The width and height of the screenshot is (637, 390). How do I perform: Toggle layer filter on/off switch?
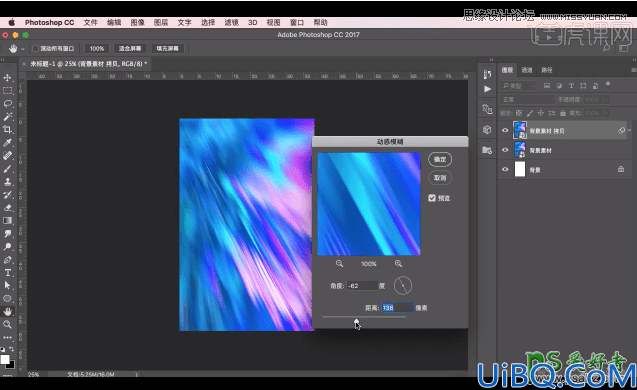[x=608, y=85]
